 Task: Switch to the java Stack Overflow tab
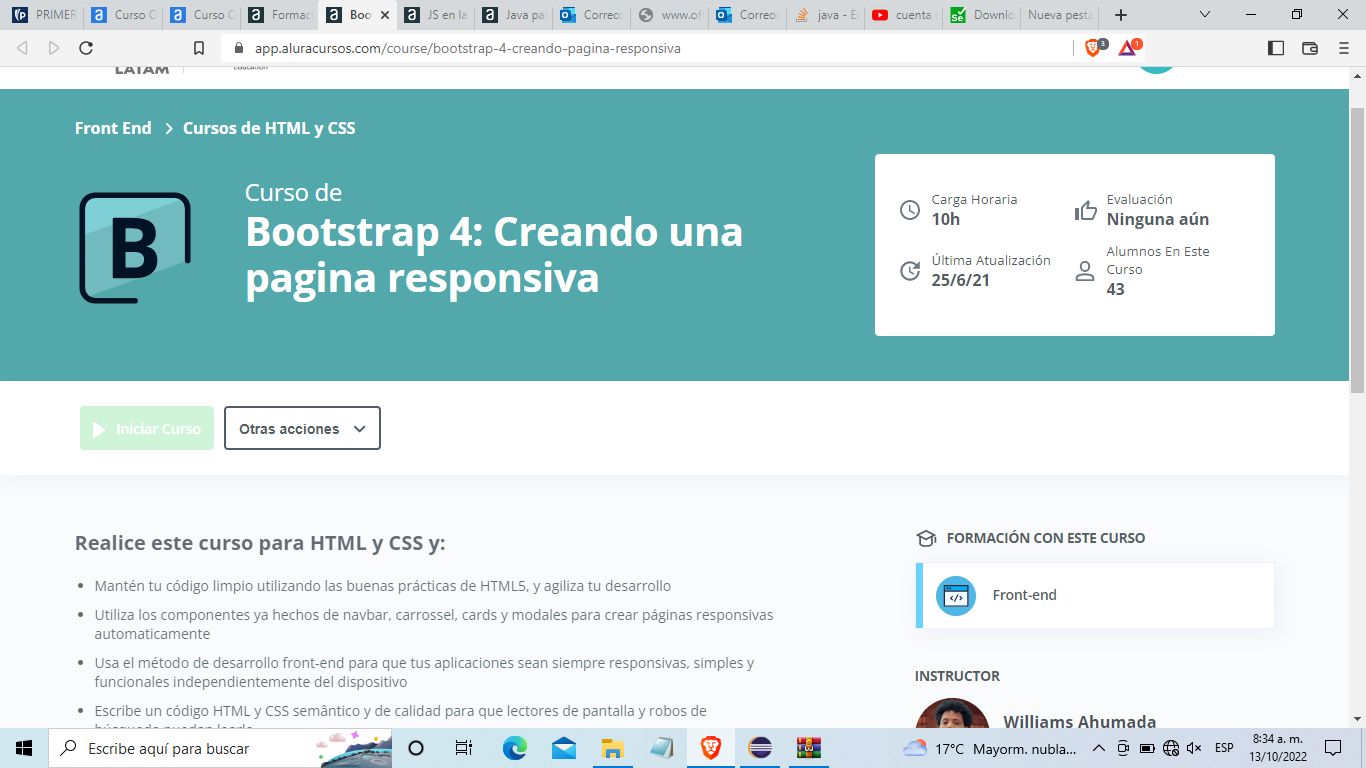point(825,15)
